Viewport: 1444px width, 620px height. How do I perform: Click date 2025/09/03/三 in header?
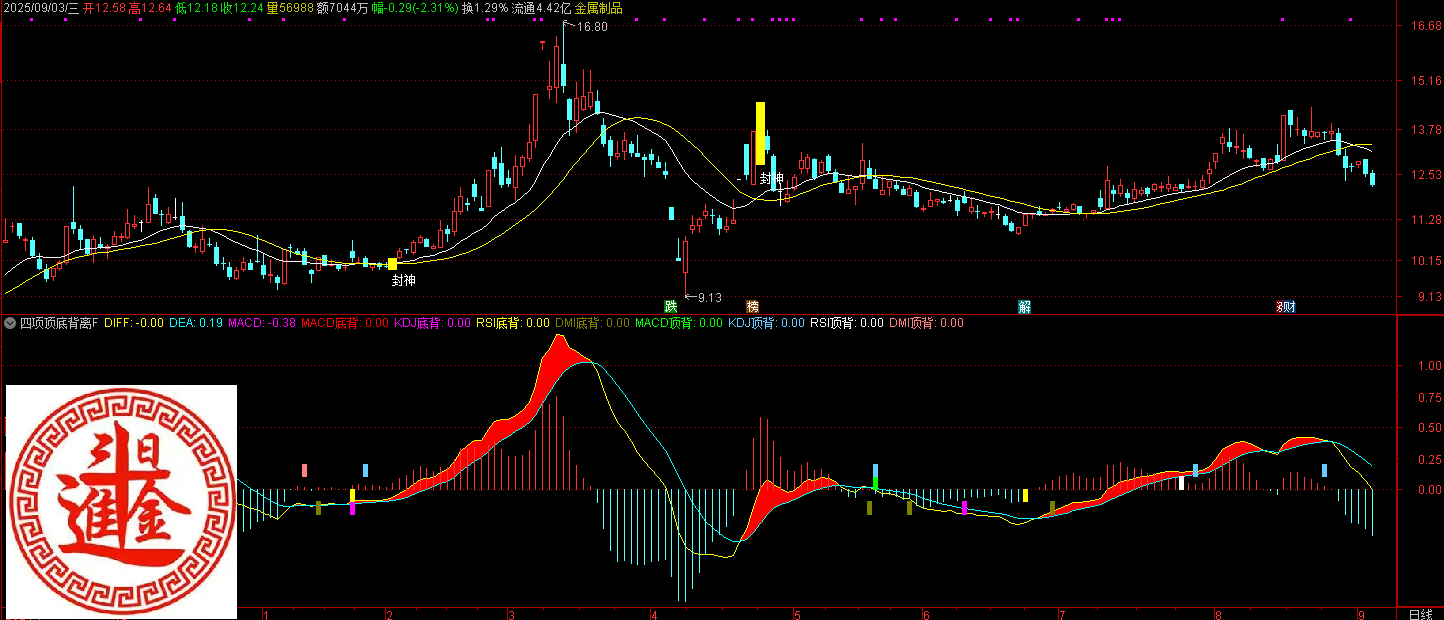[x=40, y=8]
